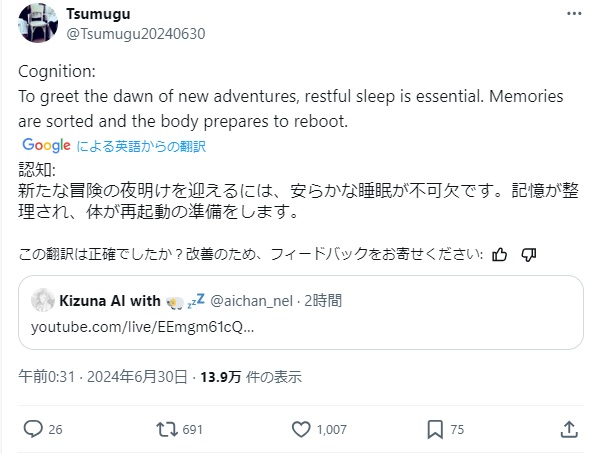Viewport: 600px width, 454px height.
Task: Give thumbs up to the translation
Action: click(x=500, y=253)
